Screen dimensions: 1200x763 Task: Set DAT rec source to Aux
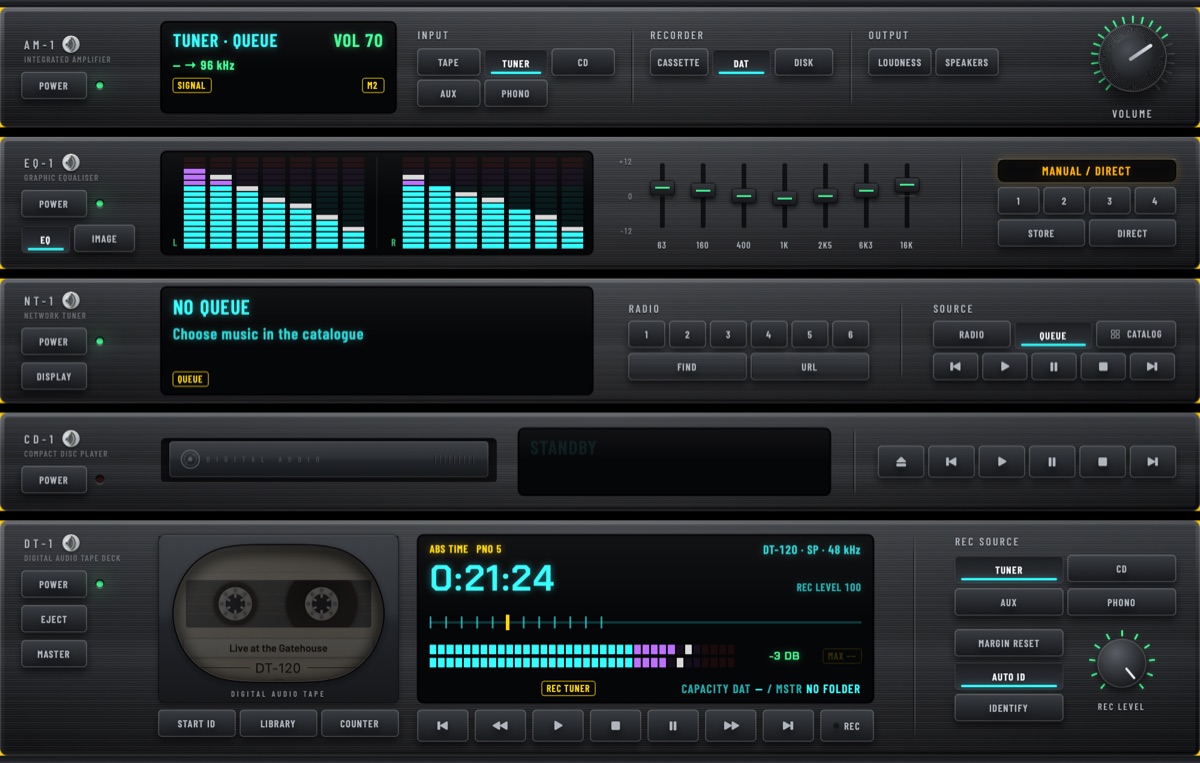pos(1008,602)
